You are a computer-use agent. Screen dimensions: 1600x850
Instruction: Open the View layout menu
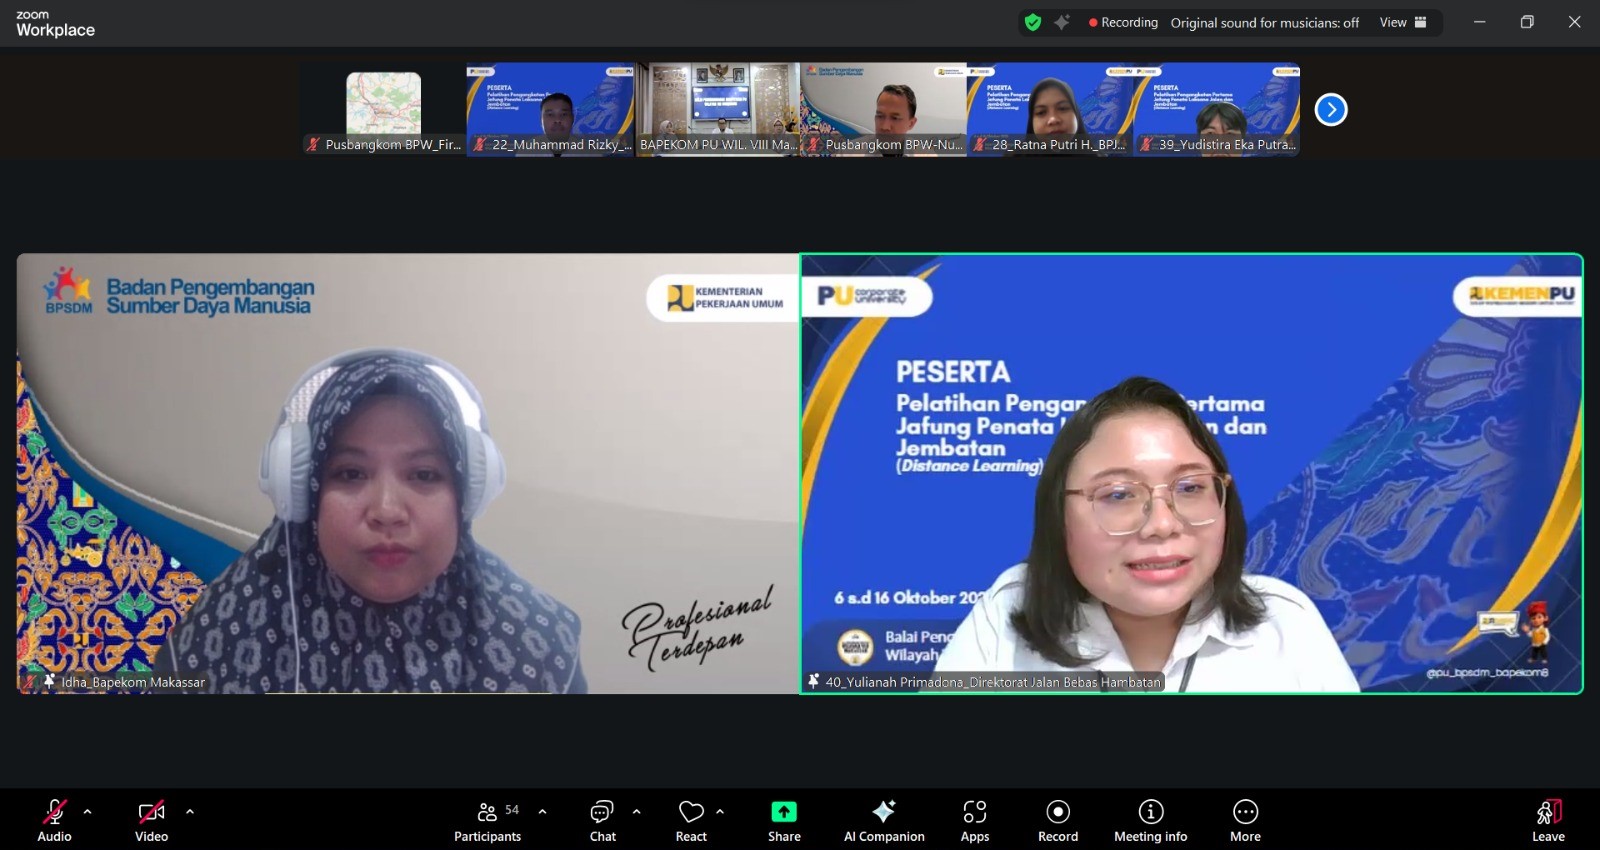tap(1402, 22)
